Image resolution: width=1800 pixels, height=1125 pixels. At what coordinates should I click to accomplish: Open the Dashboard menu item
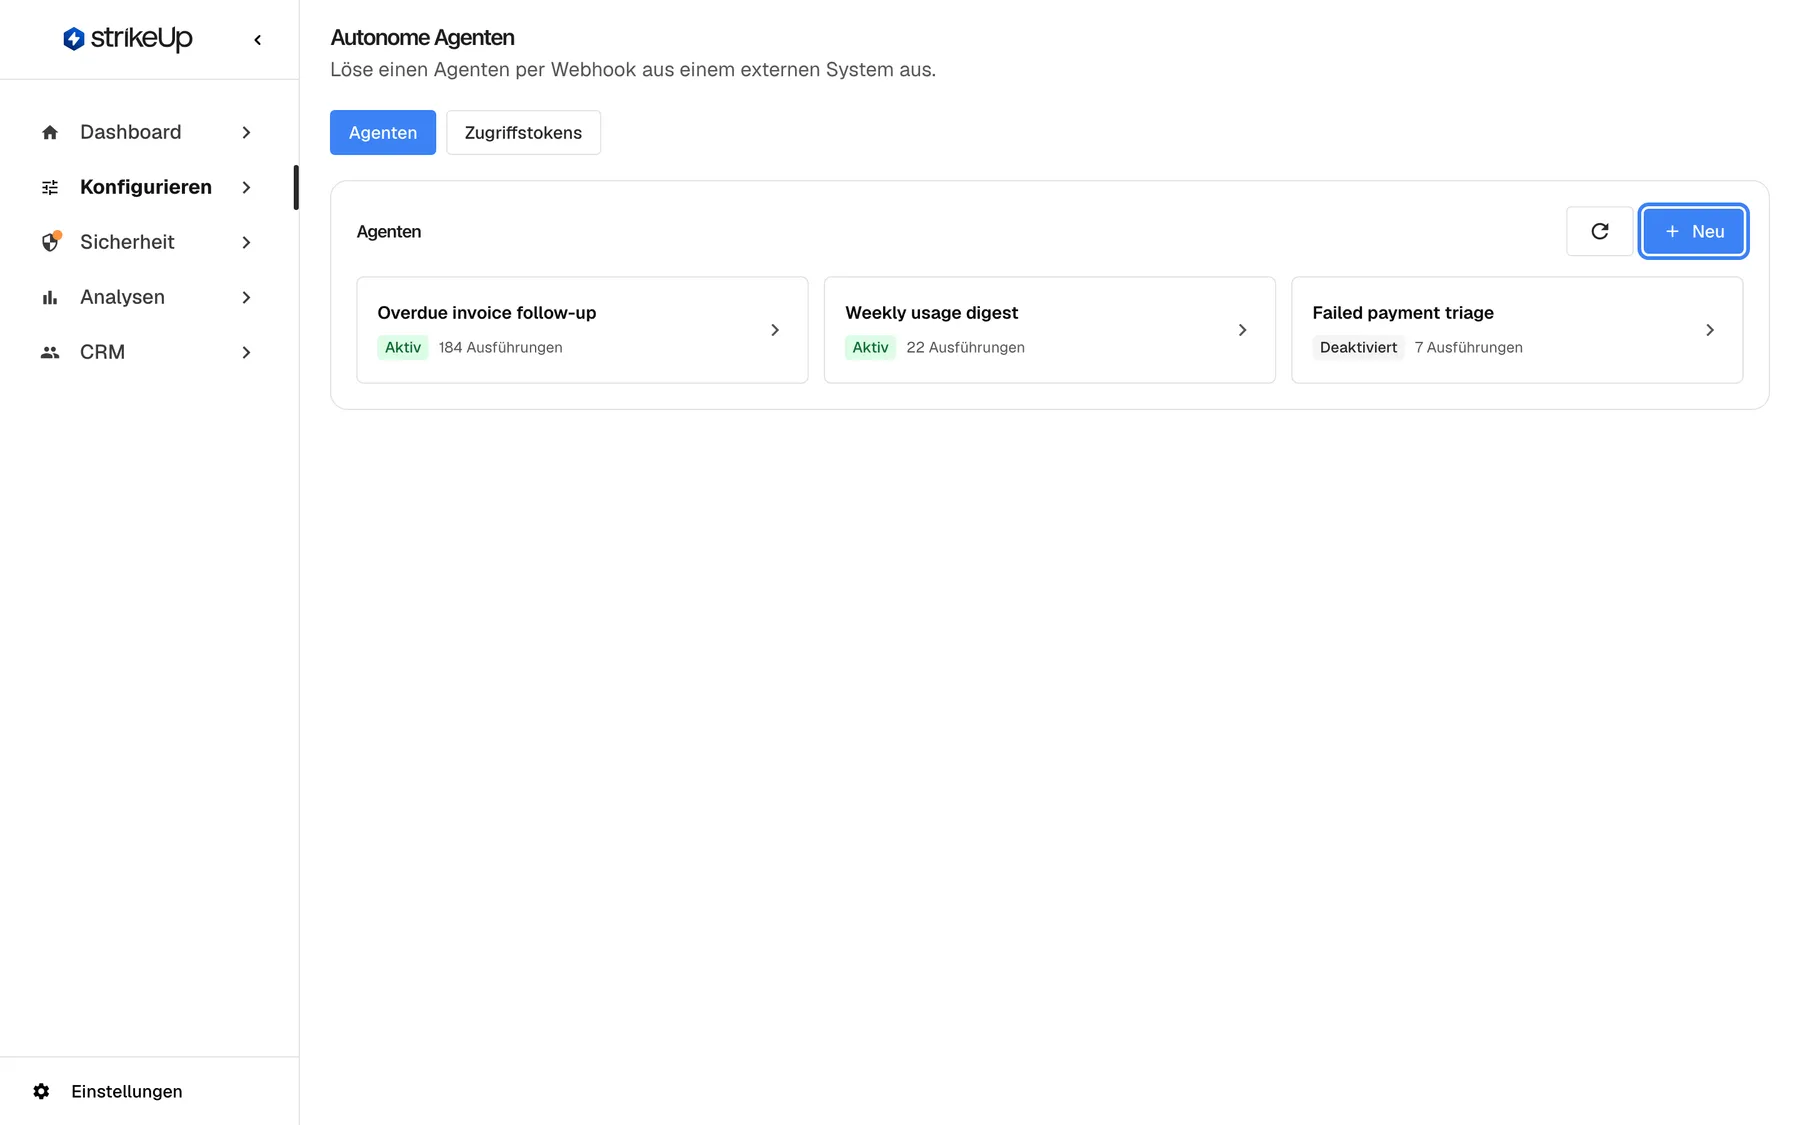(x=148, y=132)
